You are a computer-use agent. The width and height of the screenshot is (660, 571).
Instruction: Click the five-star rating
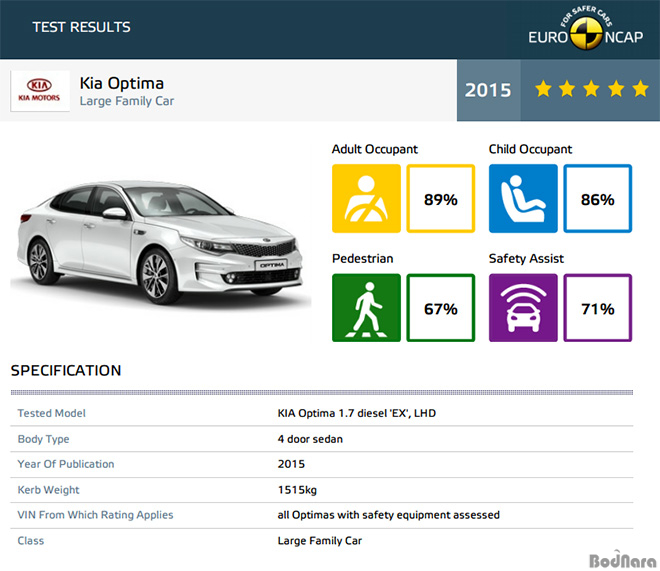[591, 89]
